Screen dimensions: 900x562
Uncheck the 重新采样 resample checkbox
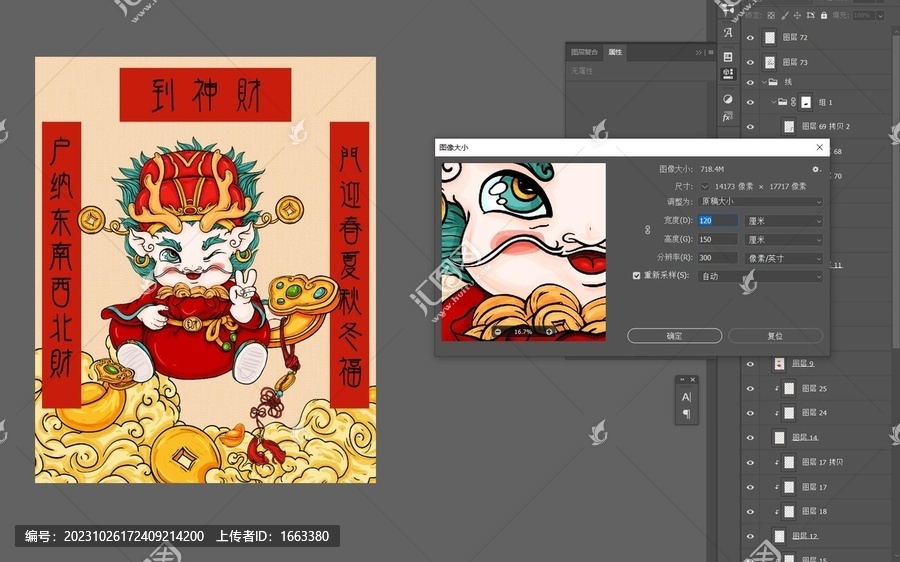pyautogui.click(x=636, y=276)
